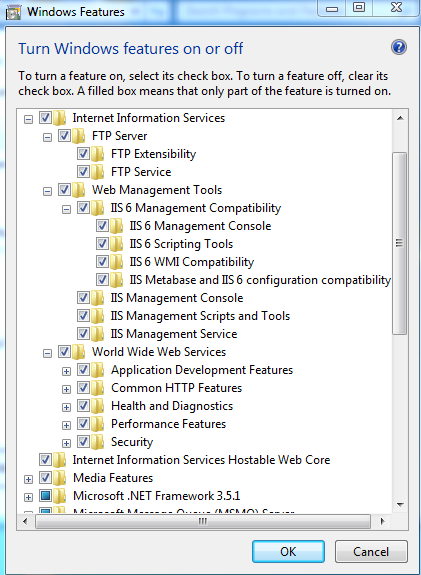Image resolution: width=421 pixels, height=575 pixels.
Task: Select Internet Information Services Hostable Web Core label
Action: coord(201,459)
